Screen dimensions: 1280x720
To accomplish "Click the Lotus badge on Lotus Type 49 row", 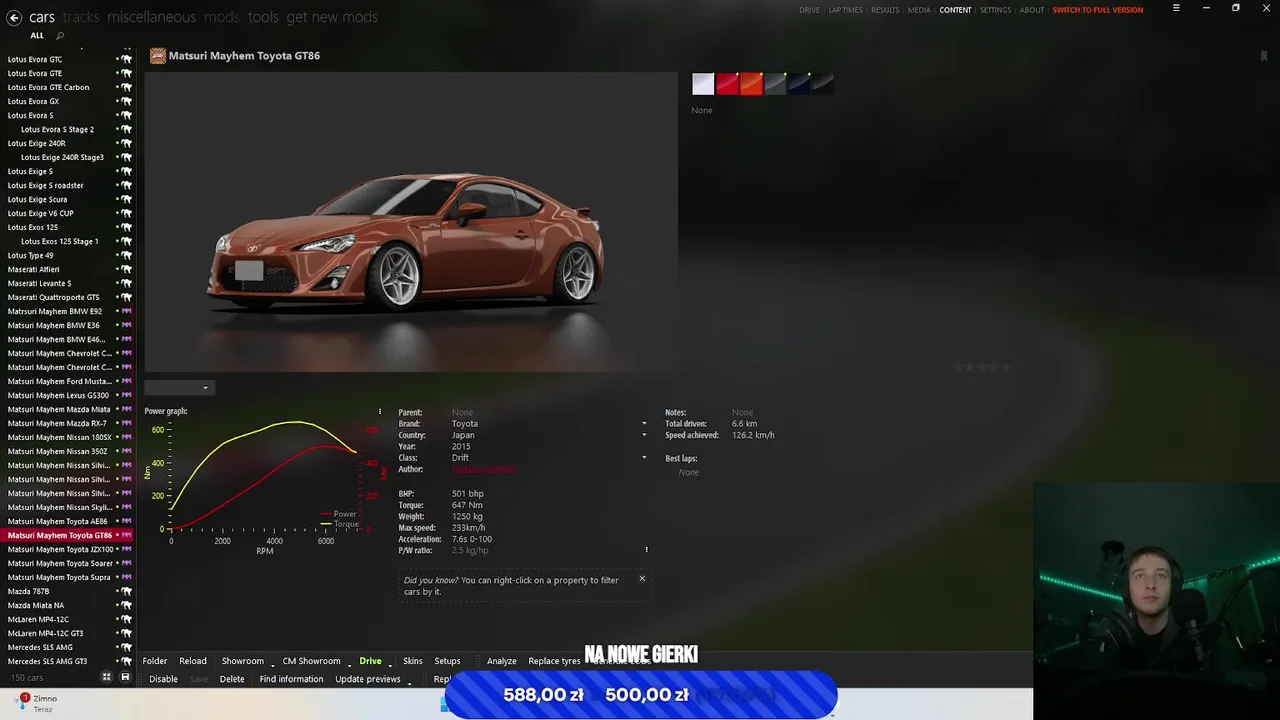I will coord(126,255).
